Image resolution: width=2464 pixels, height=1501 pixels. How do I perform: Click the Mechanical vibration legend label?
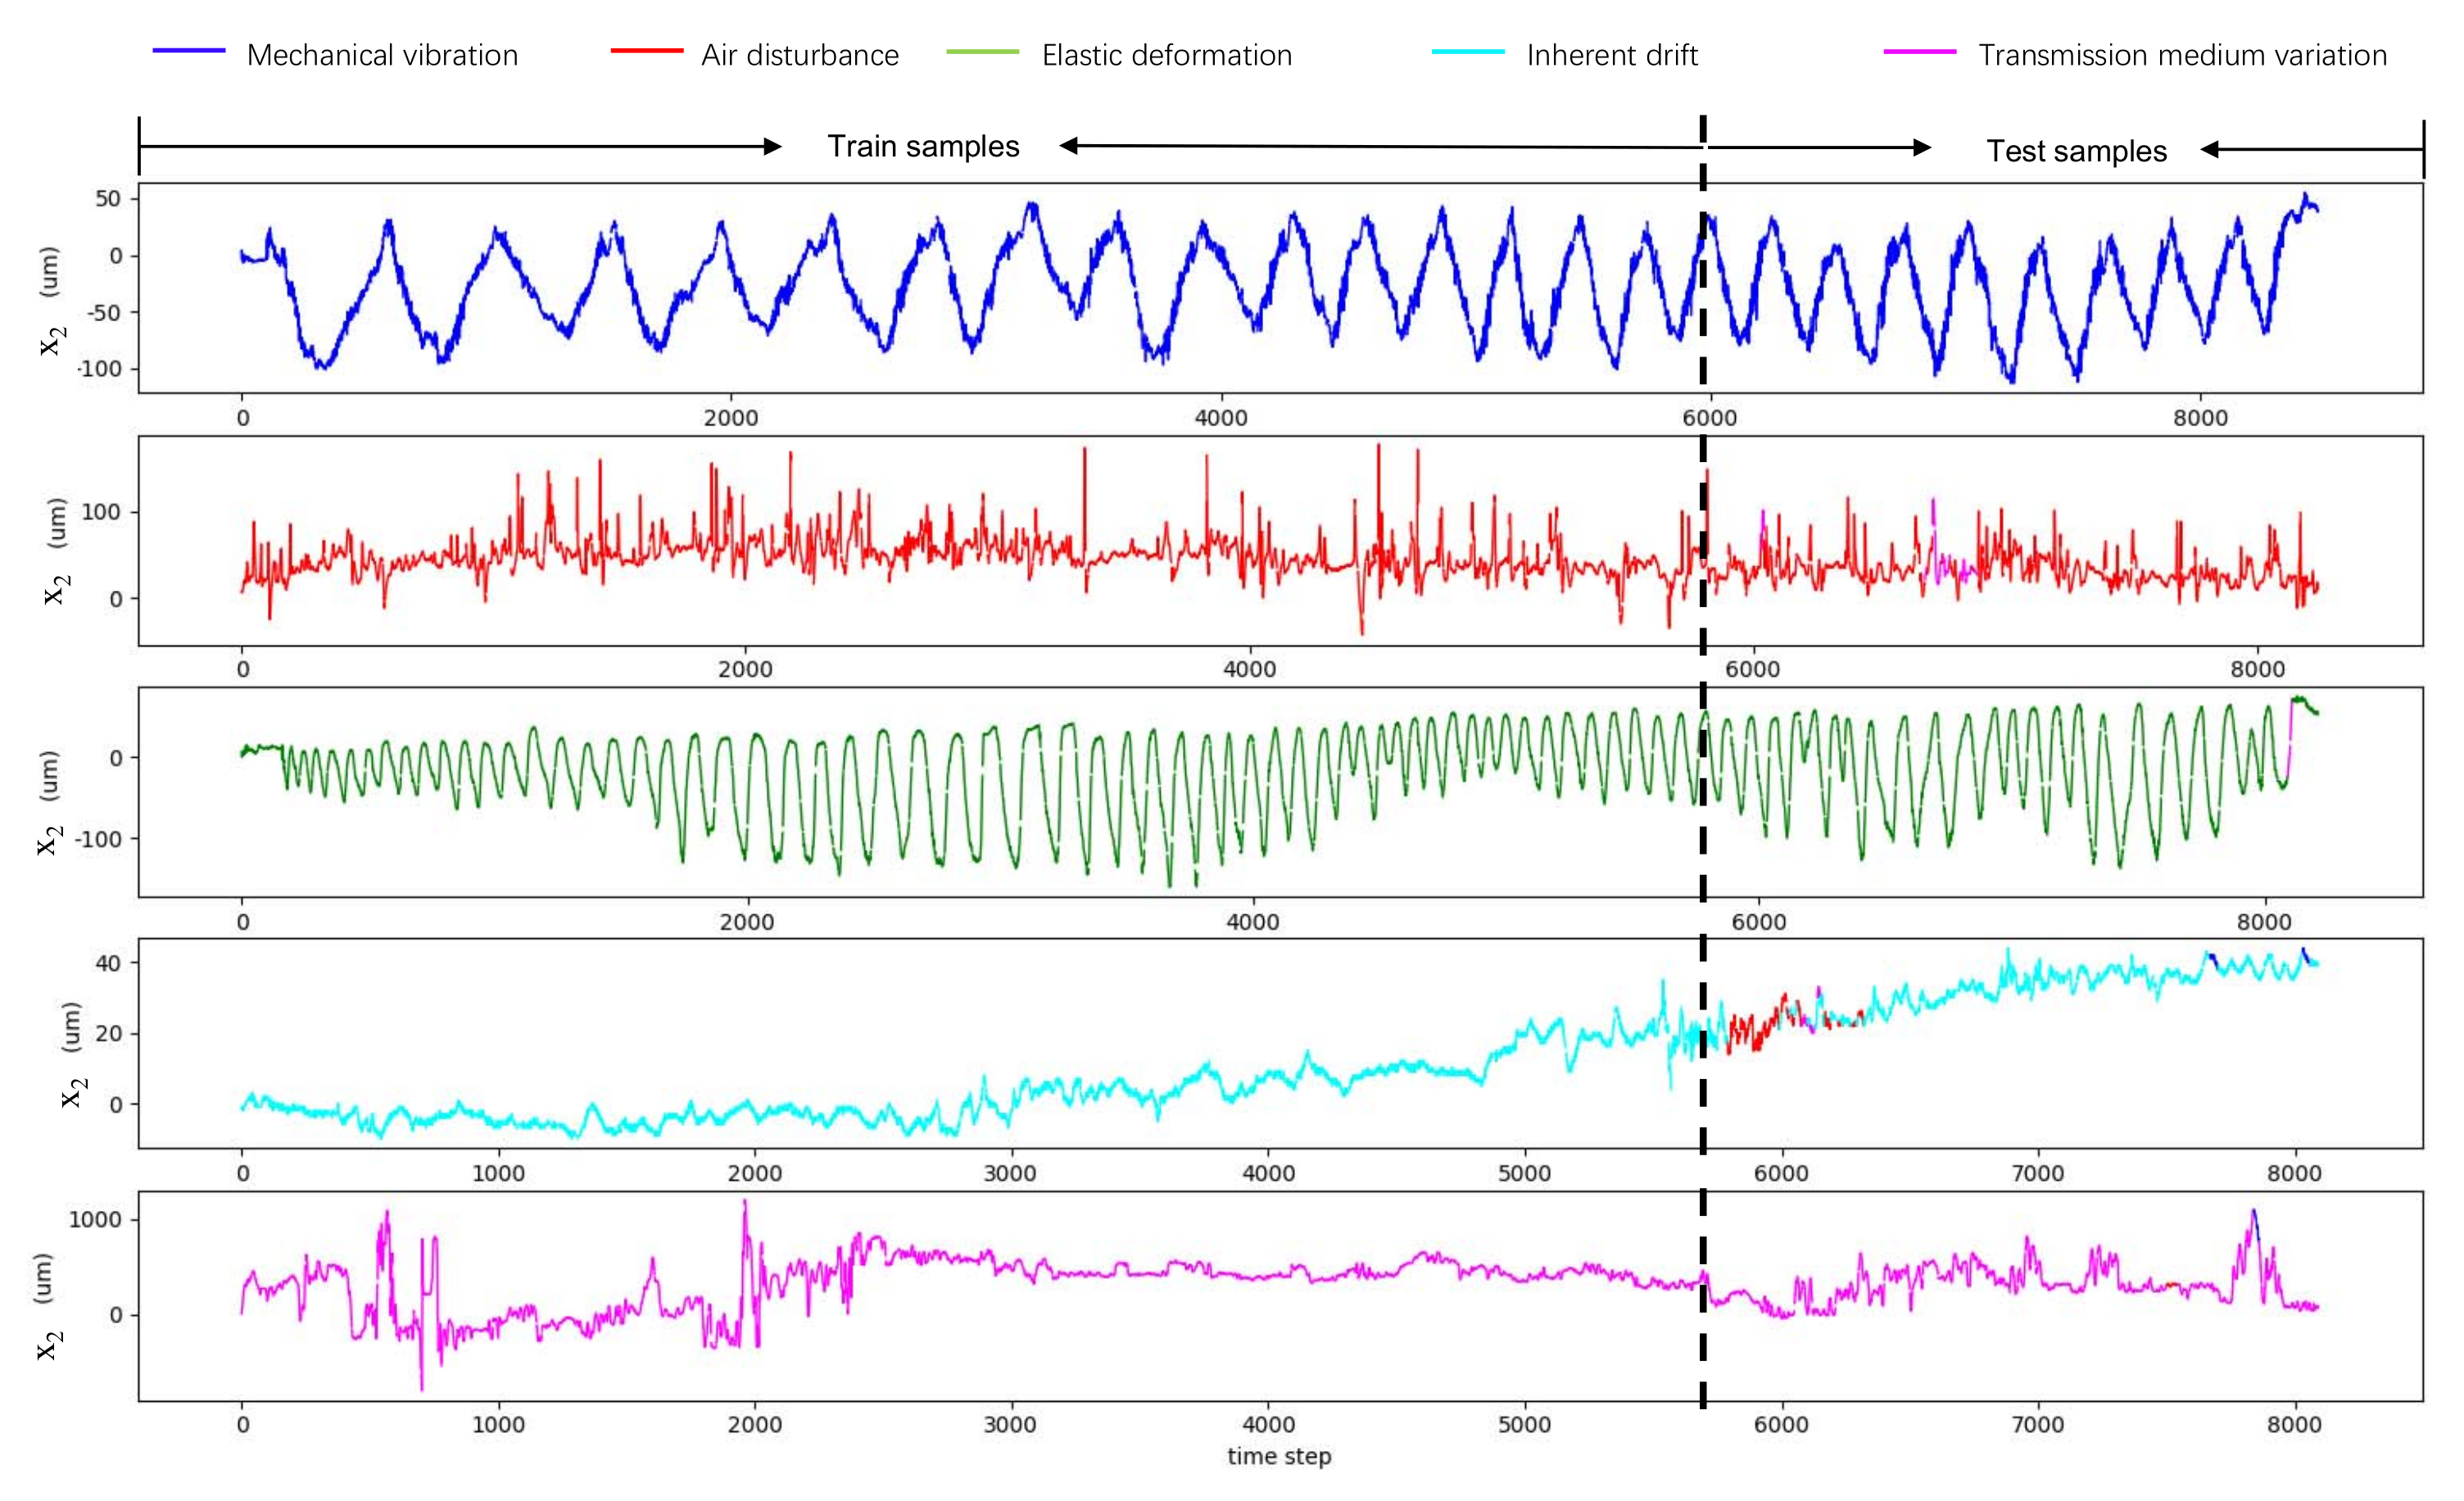pos(382,55)
